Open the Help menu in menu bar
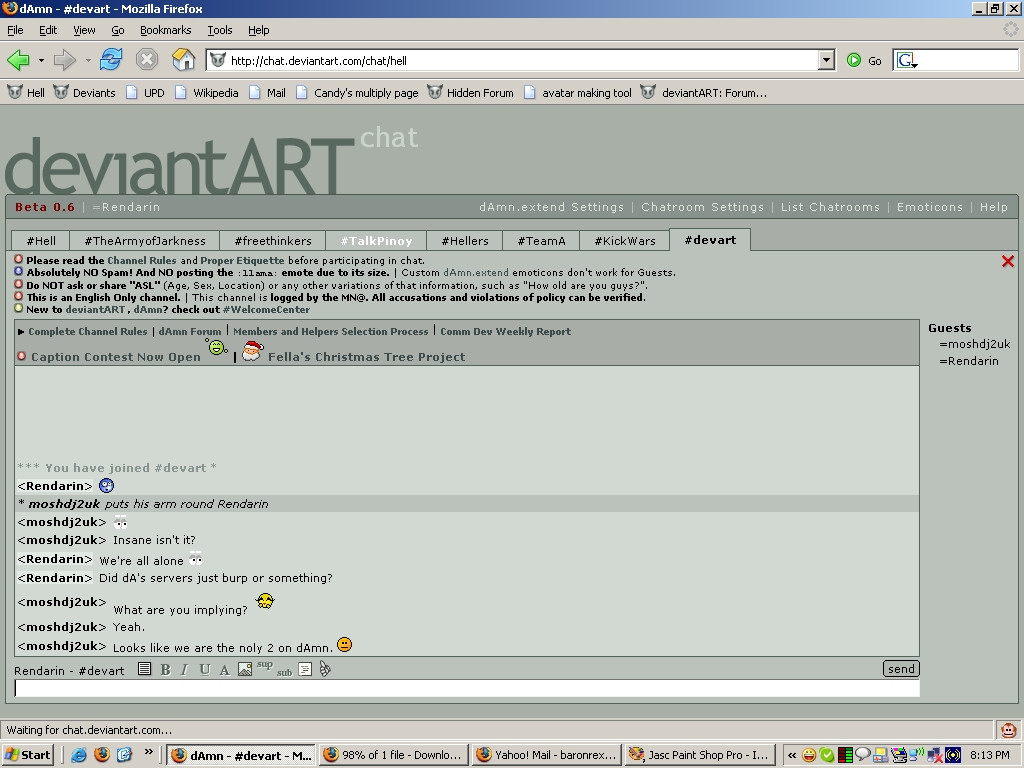Viewport: 1024px width, 768px height. (x=258, y=30)
